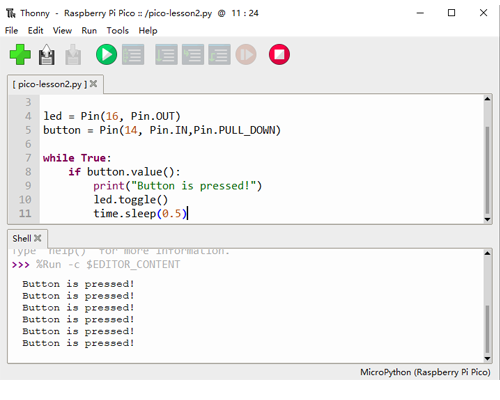The image size is (500, 400).
Task: Maximize the Thonny window
Action: click(x=451, y=13)
